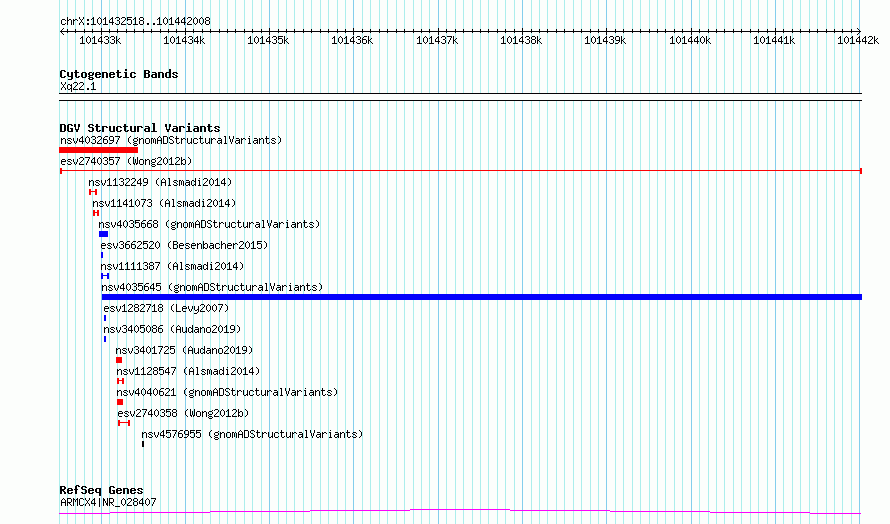Click the 101442k ruler position

[858, 40]
